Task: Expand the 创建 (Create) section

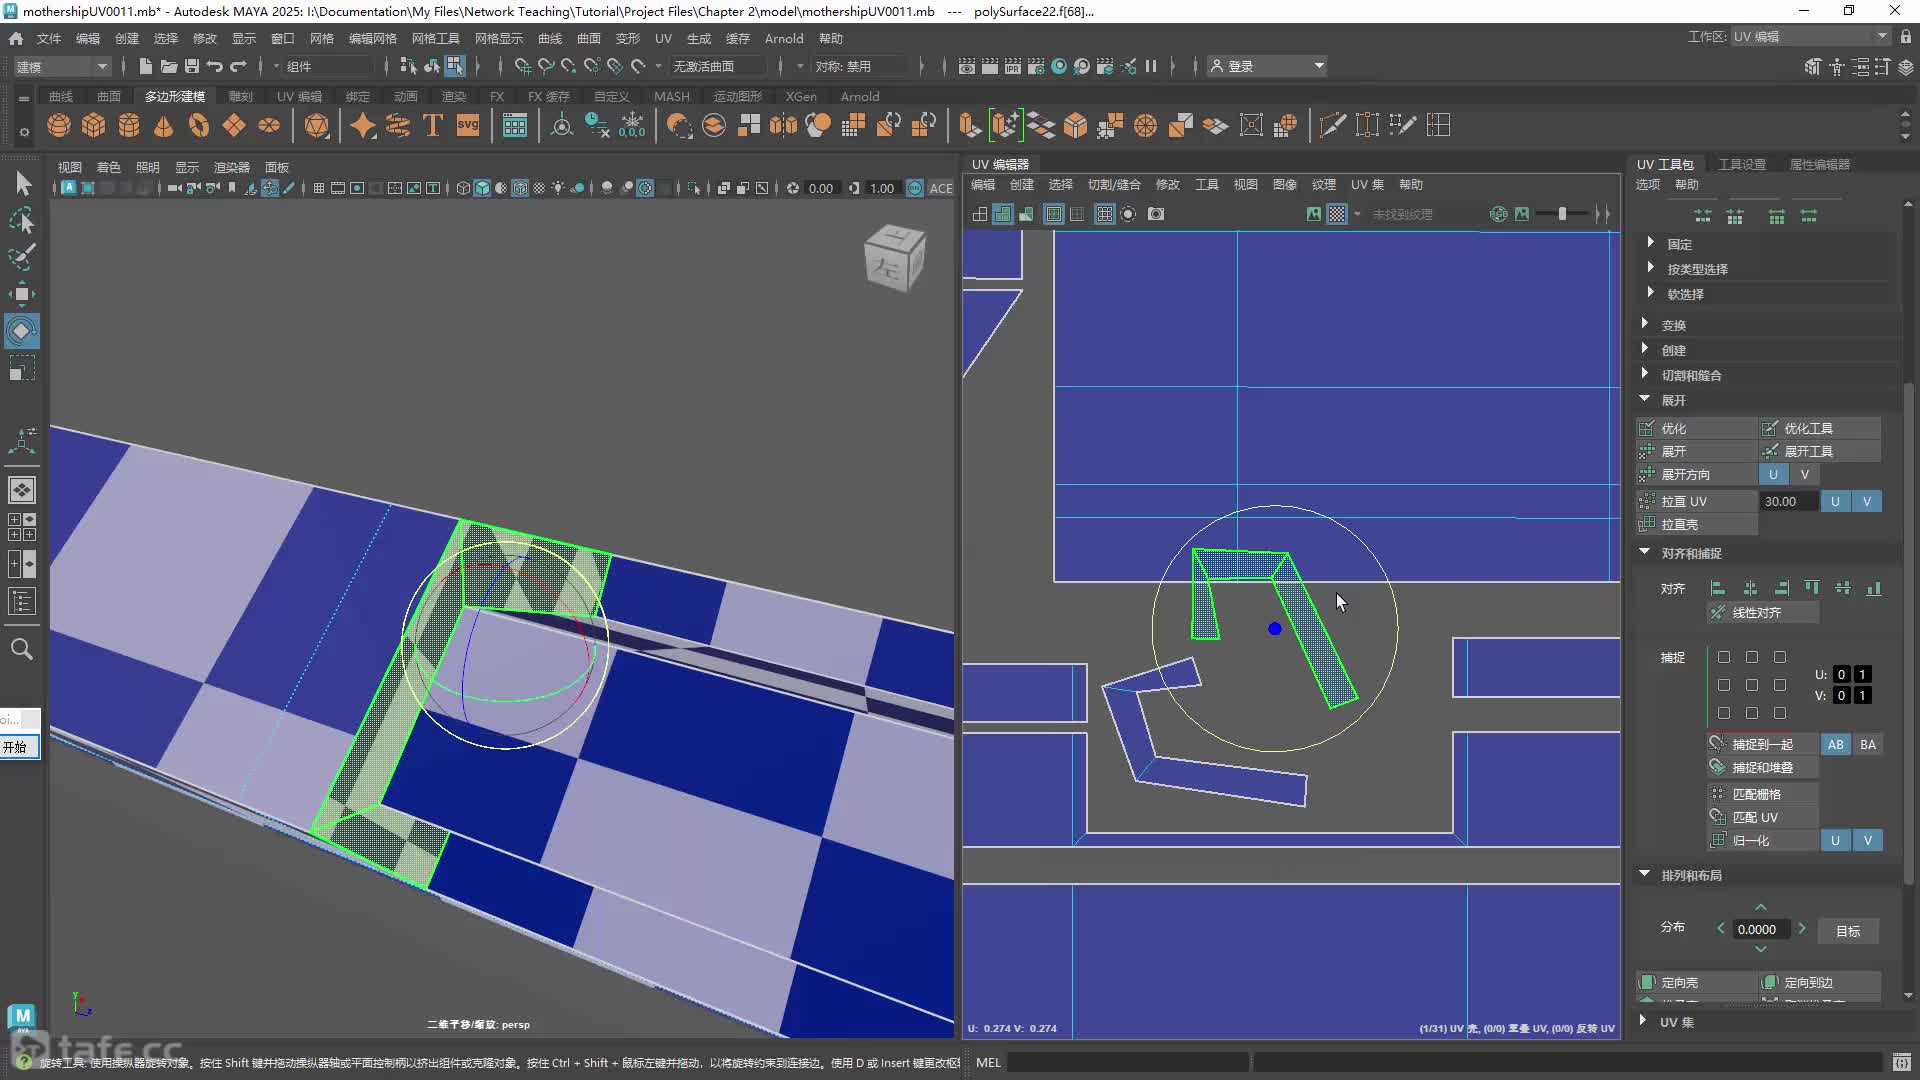Action: pyautogui.click(x=1645, y=349)
